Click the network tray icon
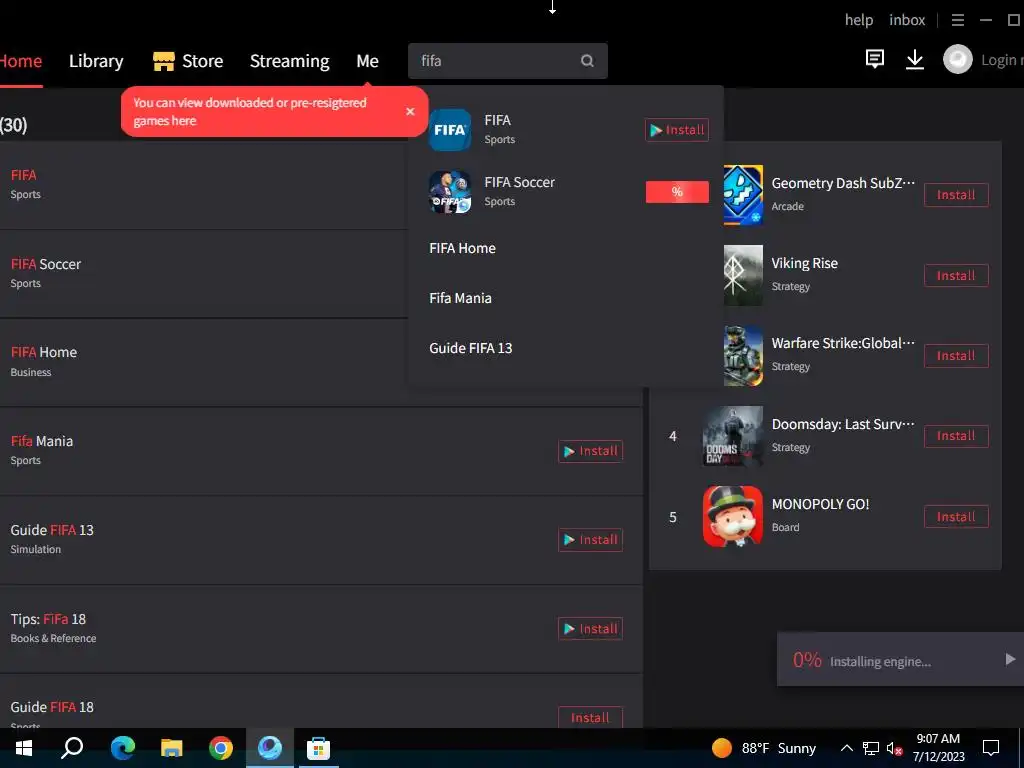Viewport: 1024px width, 768px height. (871, 748)
